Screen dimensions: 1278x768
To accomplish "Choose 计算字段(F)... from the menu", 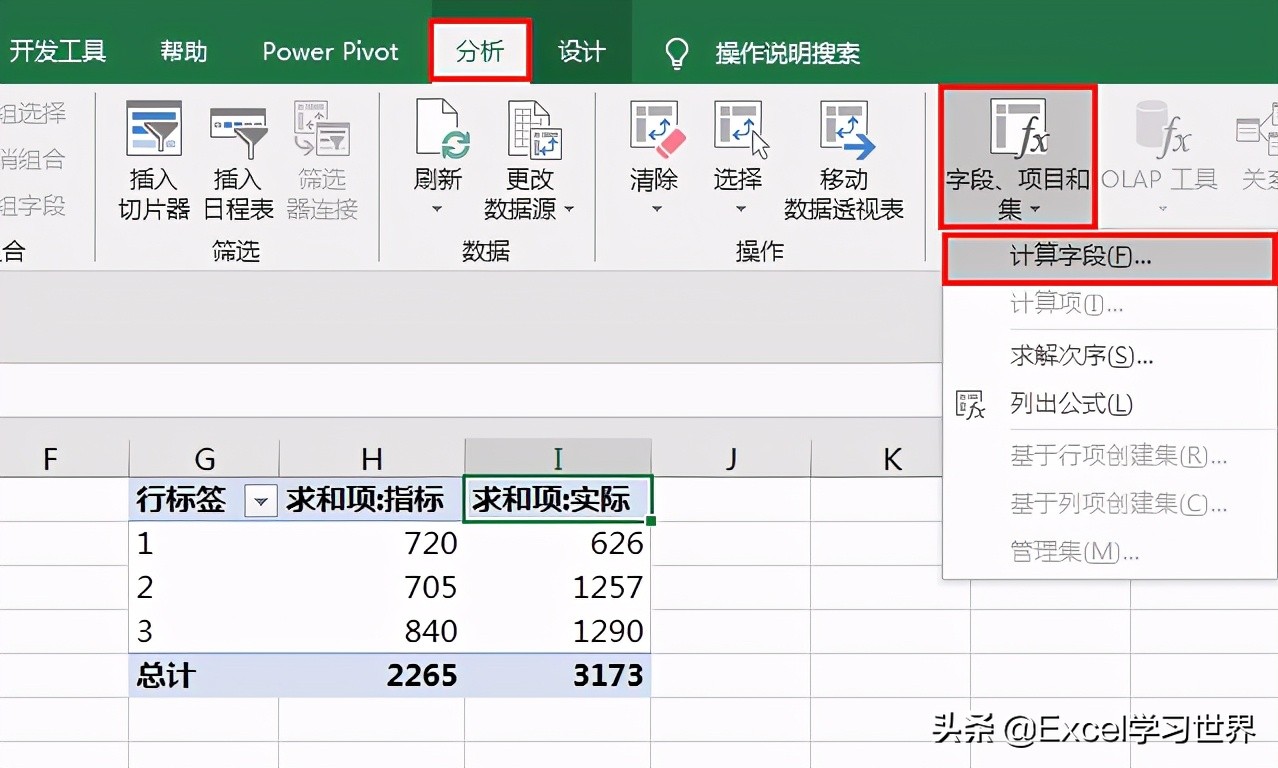I will click(1110, 257).
